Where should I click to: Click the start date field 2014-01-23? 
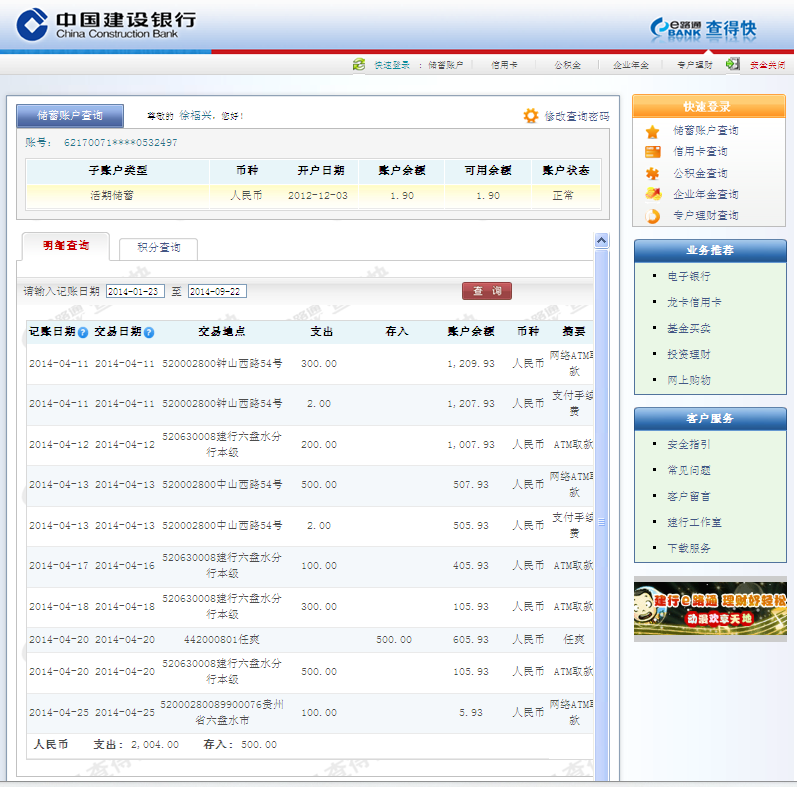pyautogui.click(x=135, y=292)
